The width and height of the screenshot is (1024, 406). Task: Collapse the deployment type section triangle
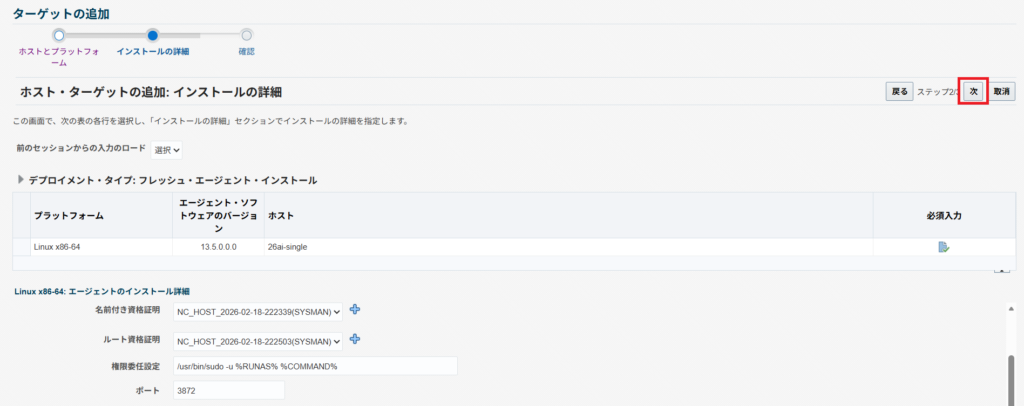point(21,181)
